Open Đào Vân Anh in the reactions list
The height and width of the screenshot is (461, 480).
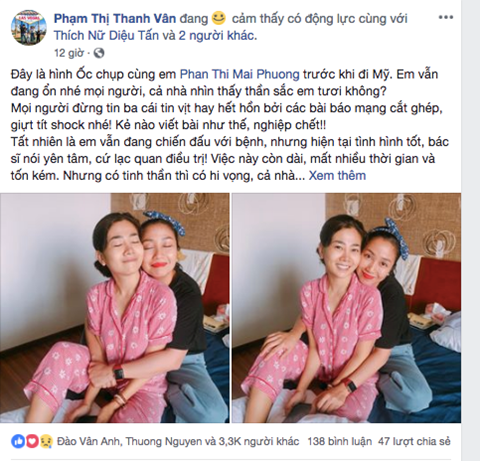point(88,441)
